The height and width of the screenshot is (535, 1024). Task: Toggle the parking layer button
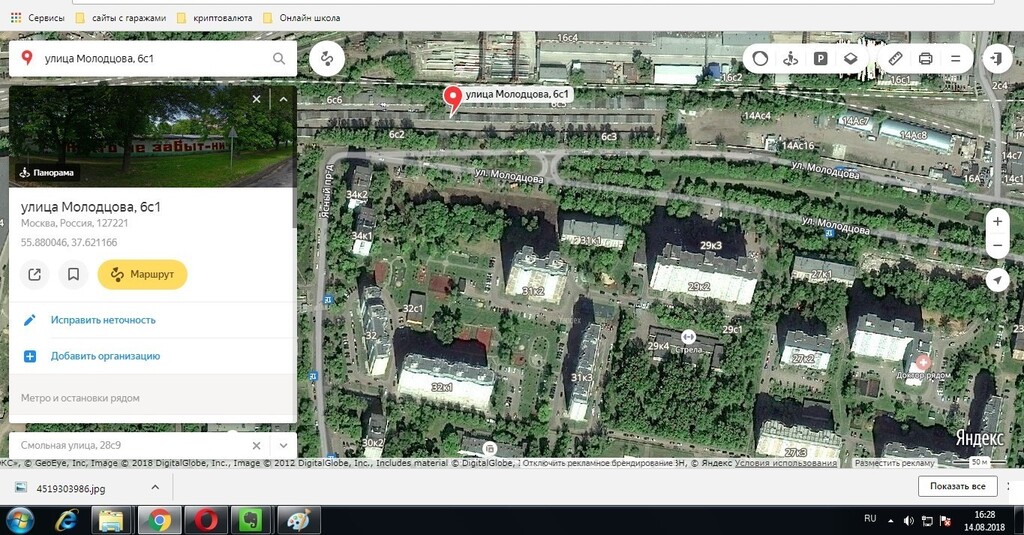point(820,59)
